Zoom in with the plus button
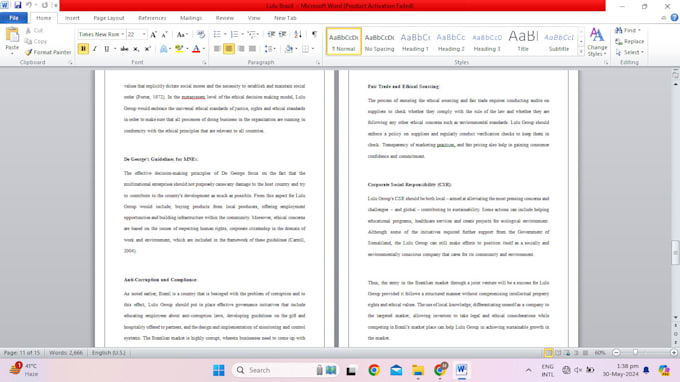Viewport: 680px width, 382px height. [x=674, y=353]
